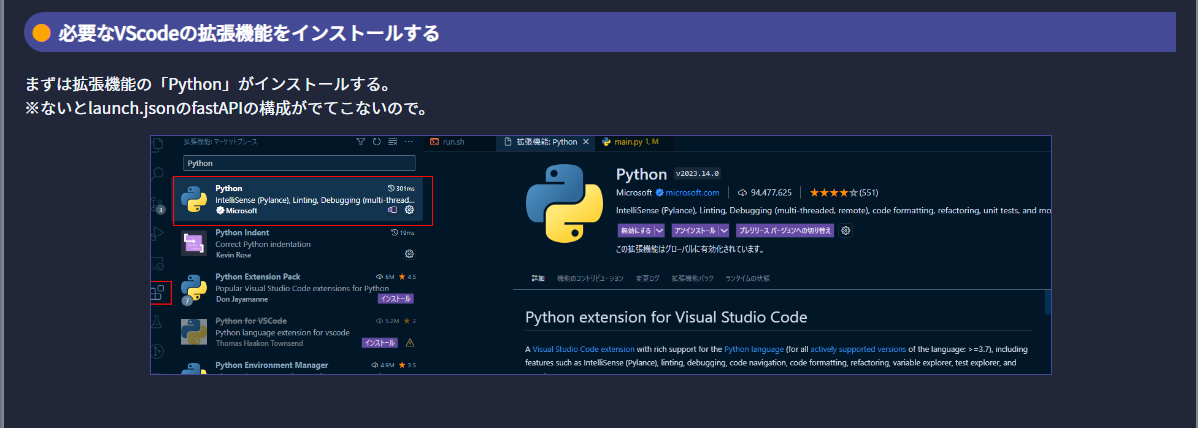Click プレリリース バージョンへの切り替え button
1198x428 pixels.
pyautogui.click(x=785, y=230)
